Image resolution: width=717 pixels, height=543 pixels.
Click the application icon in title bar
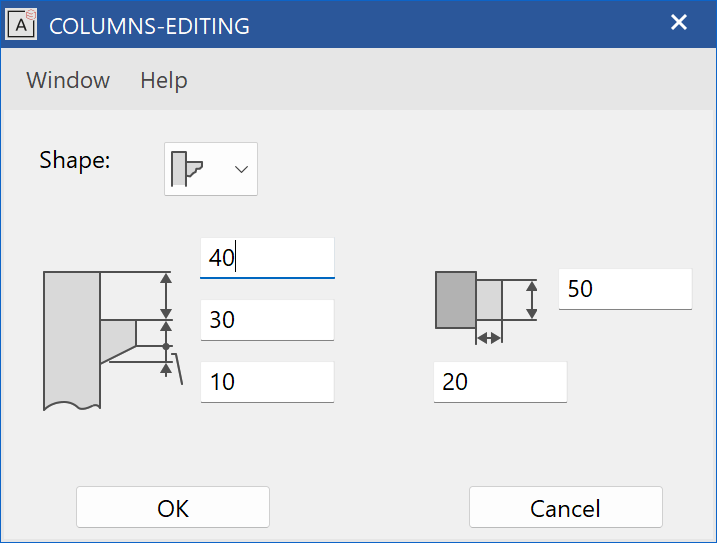click(x=22, y=25)
